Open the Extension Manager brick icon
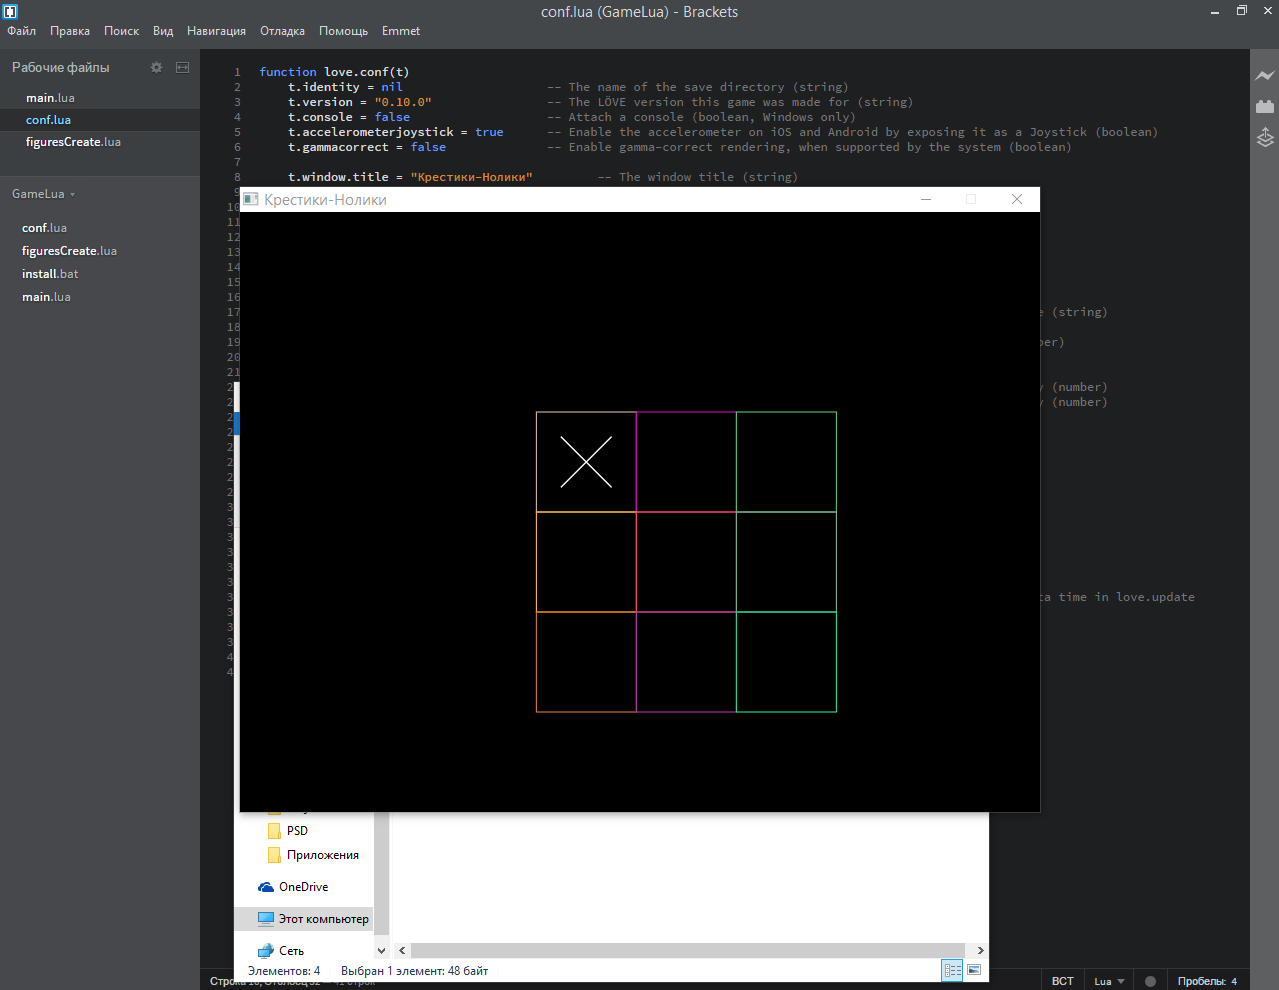 (1265, 106)
